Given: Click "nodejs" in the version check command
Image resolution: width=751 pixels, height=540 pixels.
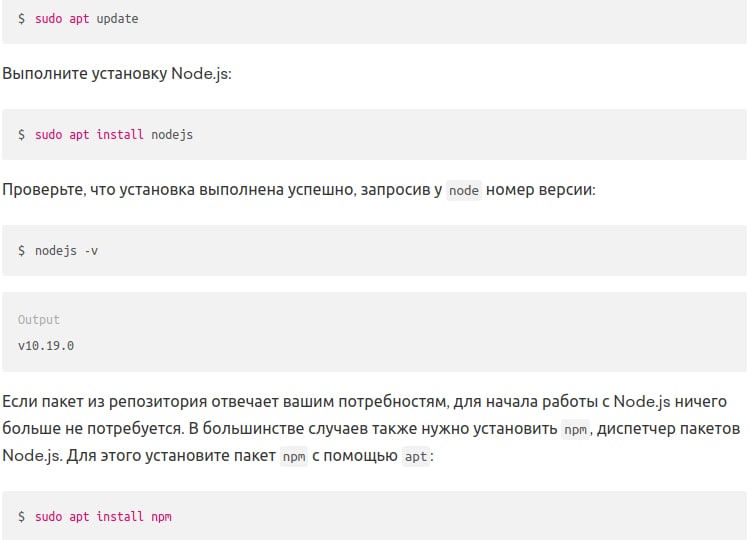Looking at the screenshot, I should [x=56, y=250].
